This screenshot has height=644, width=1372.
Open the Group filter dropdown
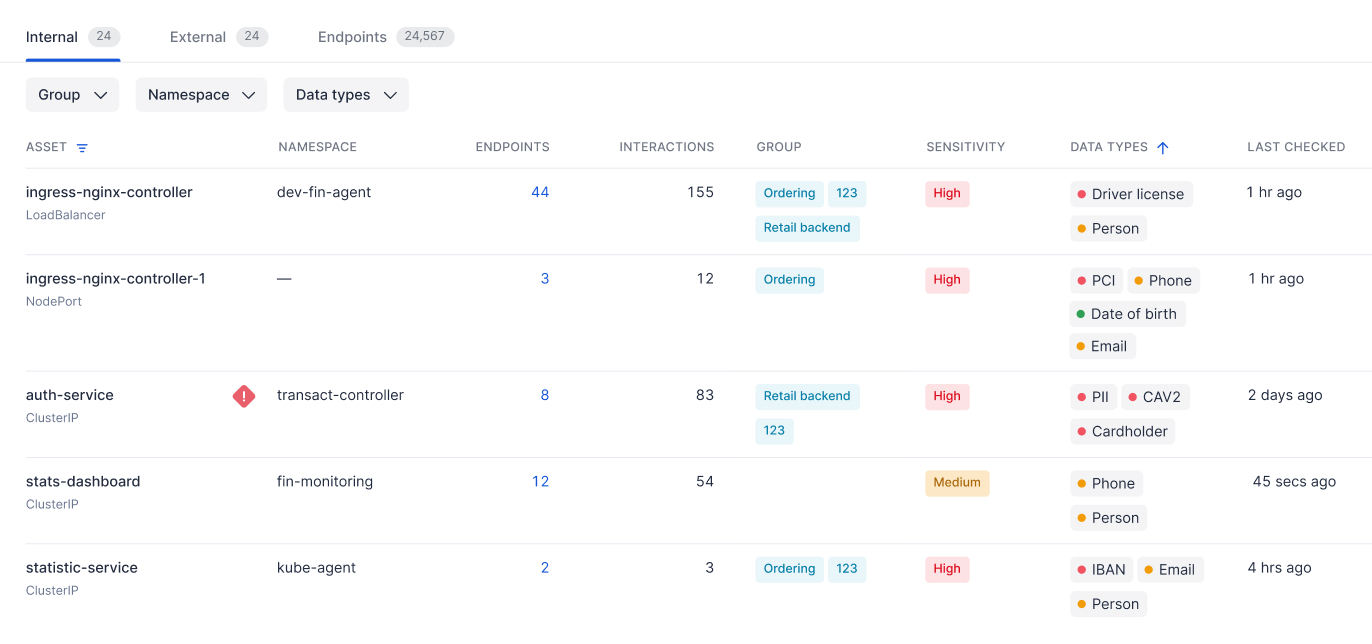[x=72, y=95]
